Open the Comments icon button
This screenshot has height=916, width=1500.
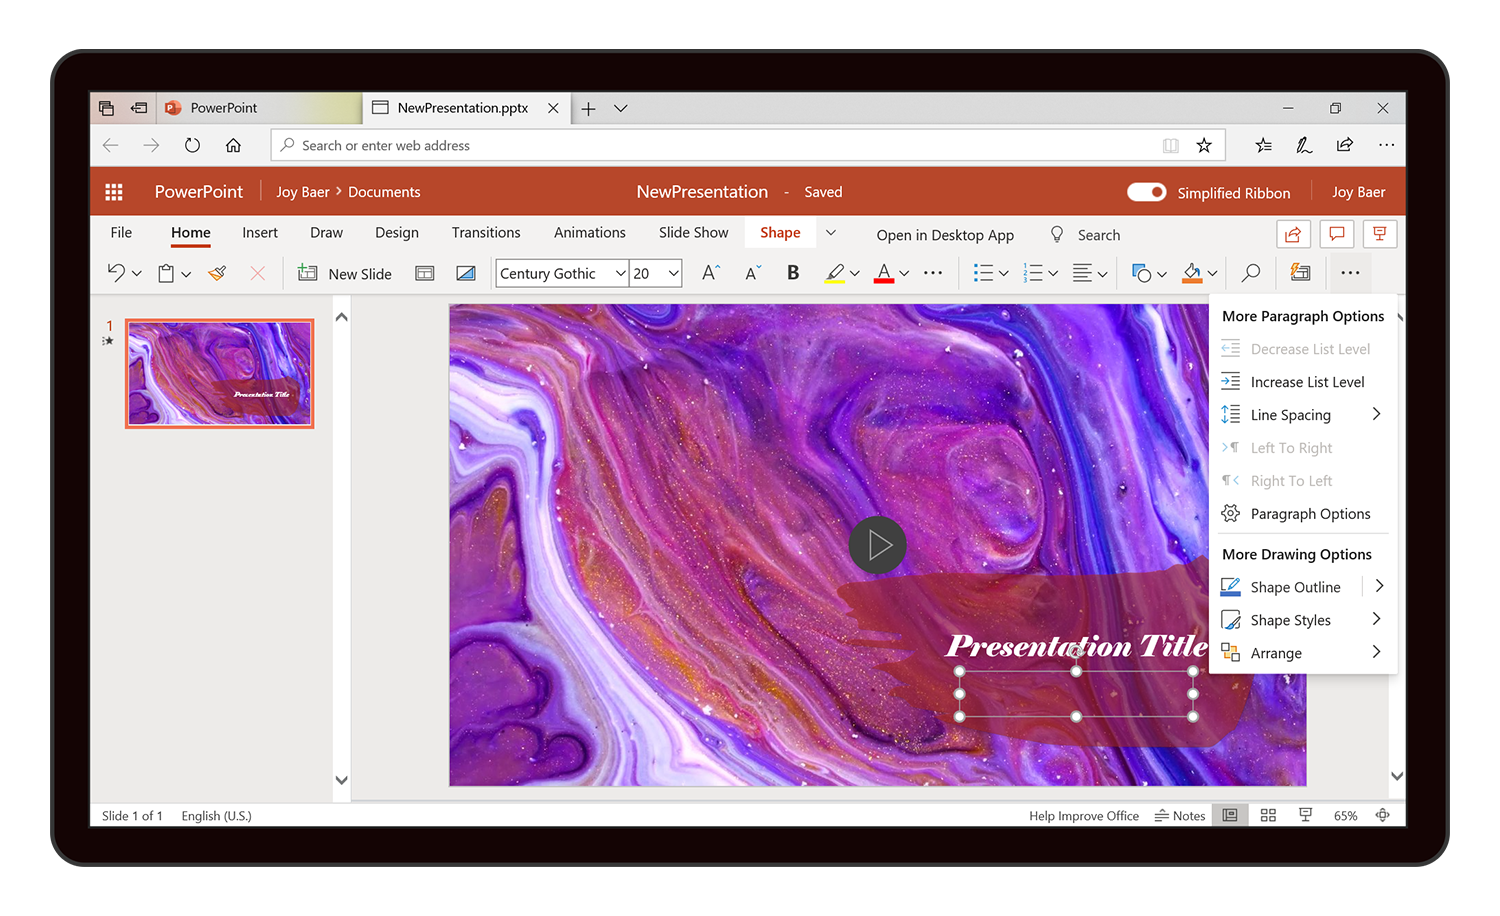pyautogui.click(x=1336, y=234)
